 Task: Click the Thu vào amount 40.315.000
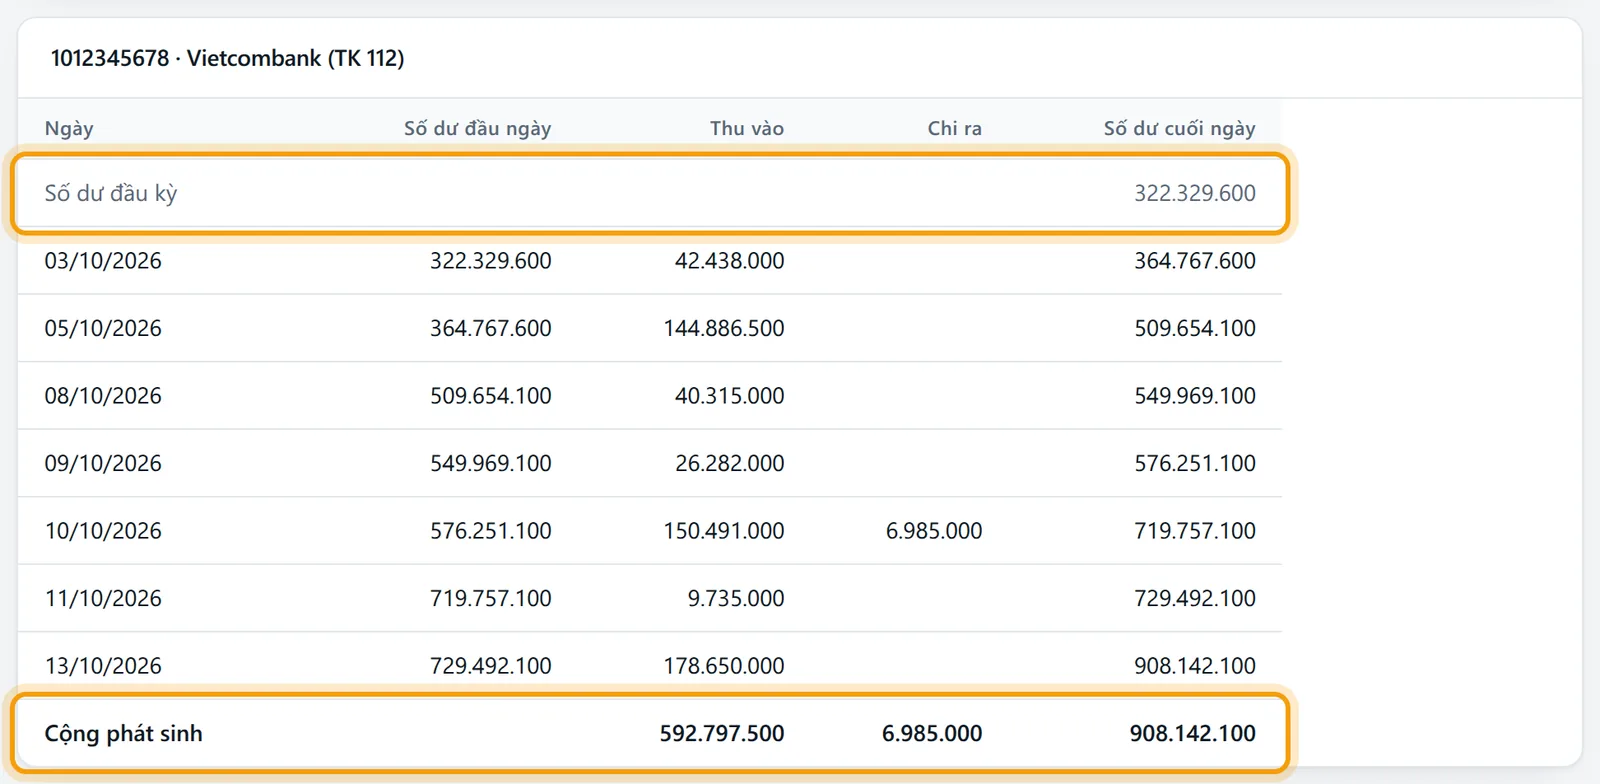point(729,396)
